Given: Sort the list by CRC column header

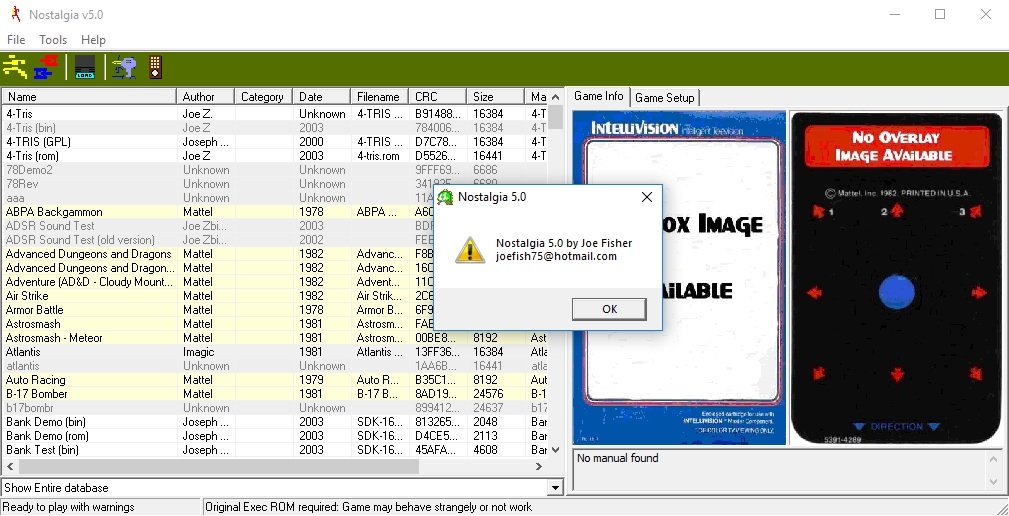Looking at the screenshot, I should coord(437,97).
